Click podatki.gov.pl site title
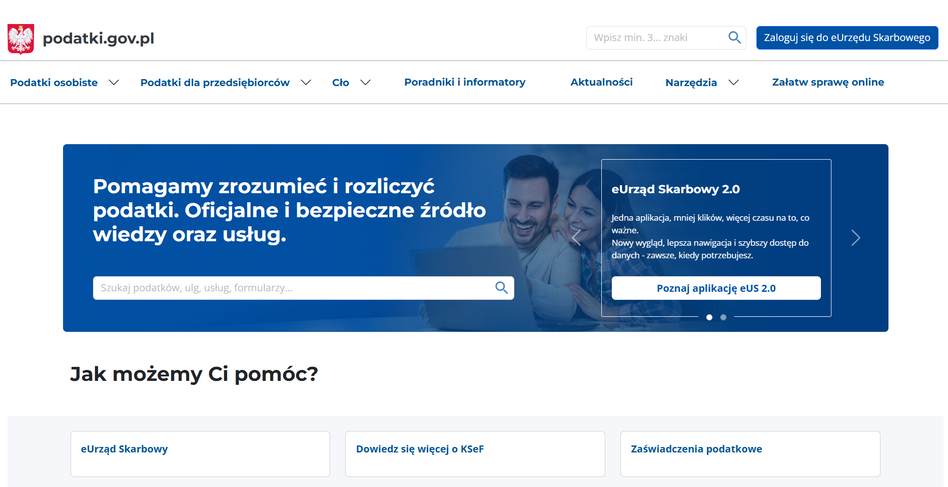 pyautogui.click(x=99, y=39)
